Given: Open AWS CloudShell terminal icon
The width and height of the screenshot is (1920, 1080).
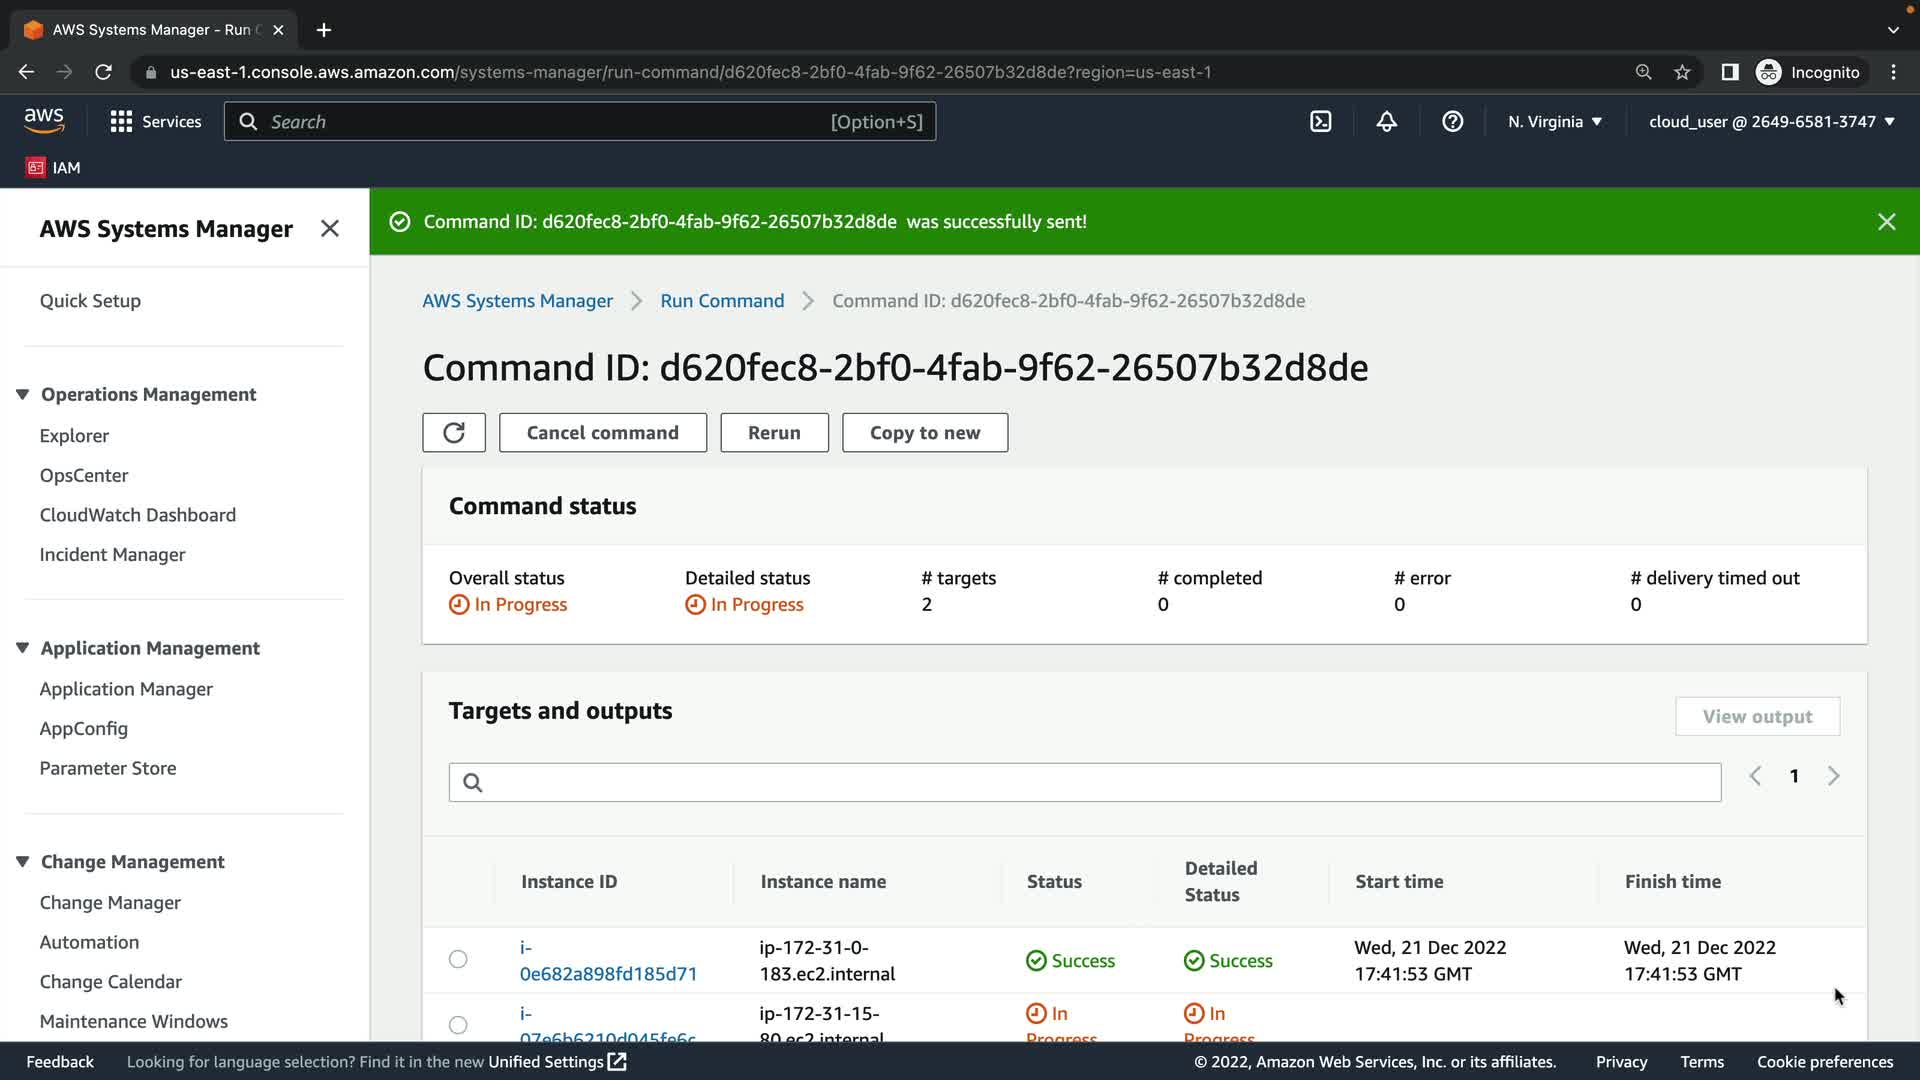Looking at the screenshot, I should 1320,122.
